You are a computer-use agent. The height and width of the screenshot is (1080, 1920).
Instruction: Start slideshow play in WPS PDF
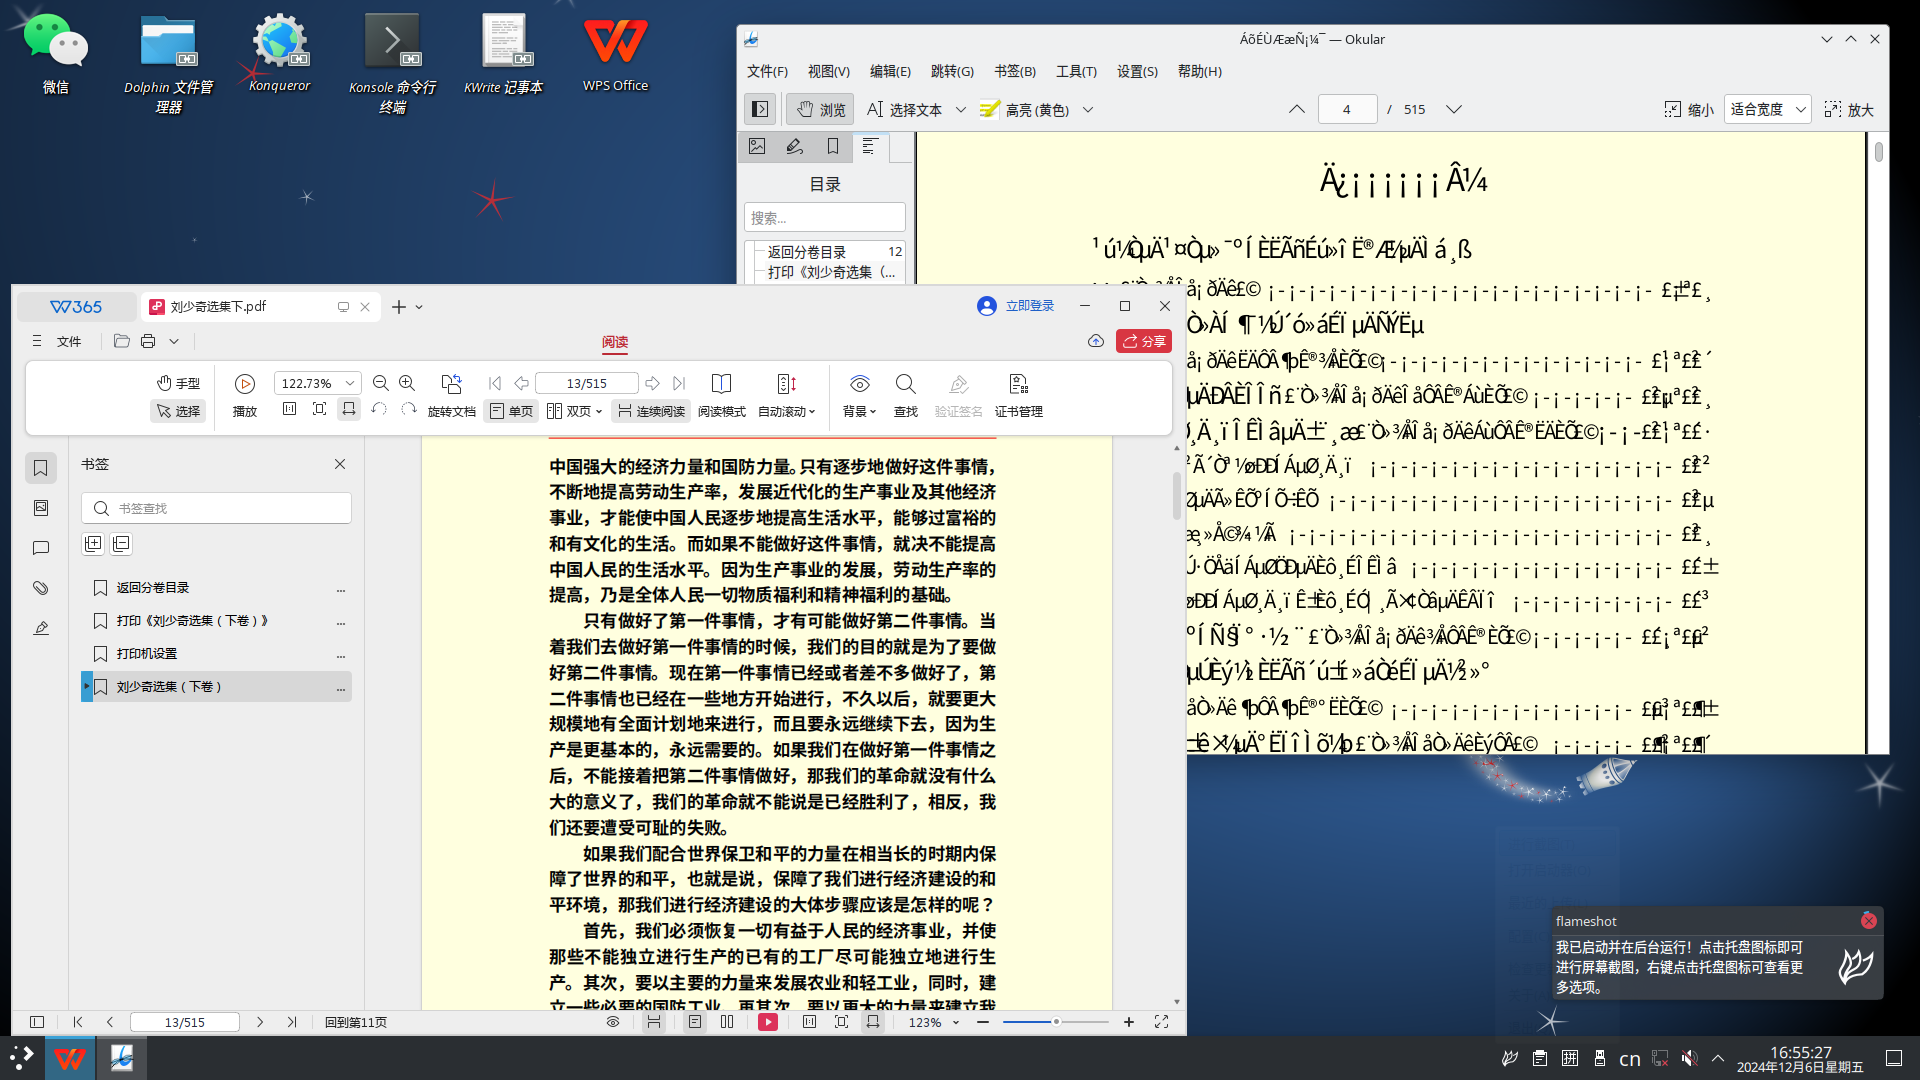245,395
